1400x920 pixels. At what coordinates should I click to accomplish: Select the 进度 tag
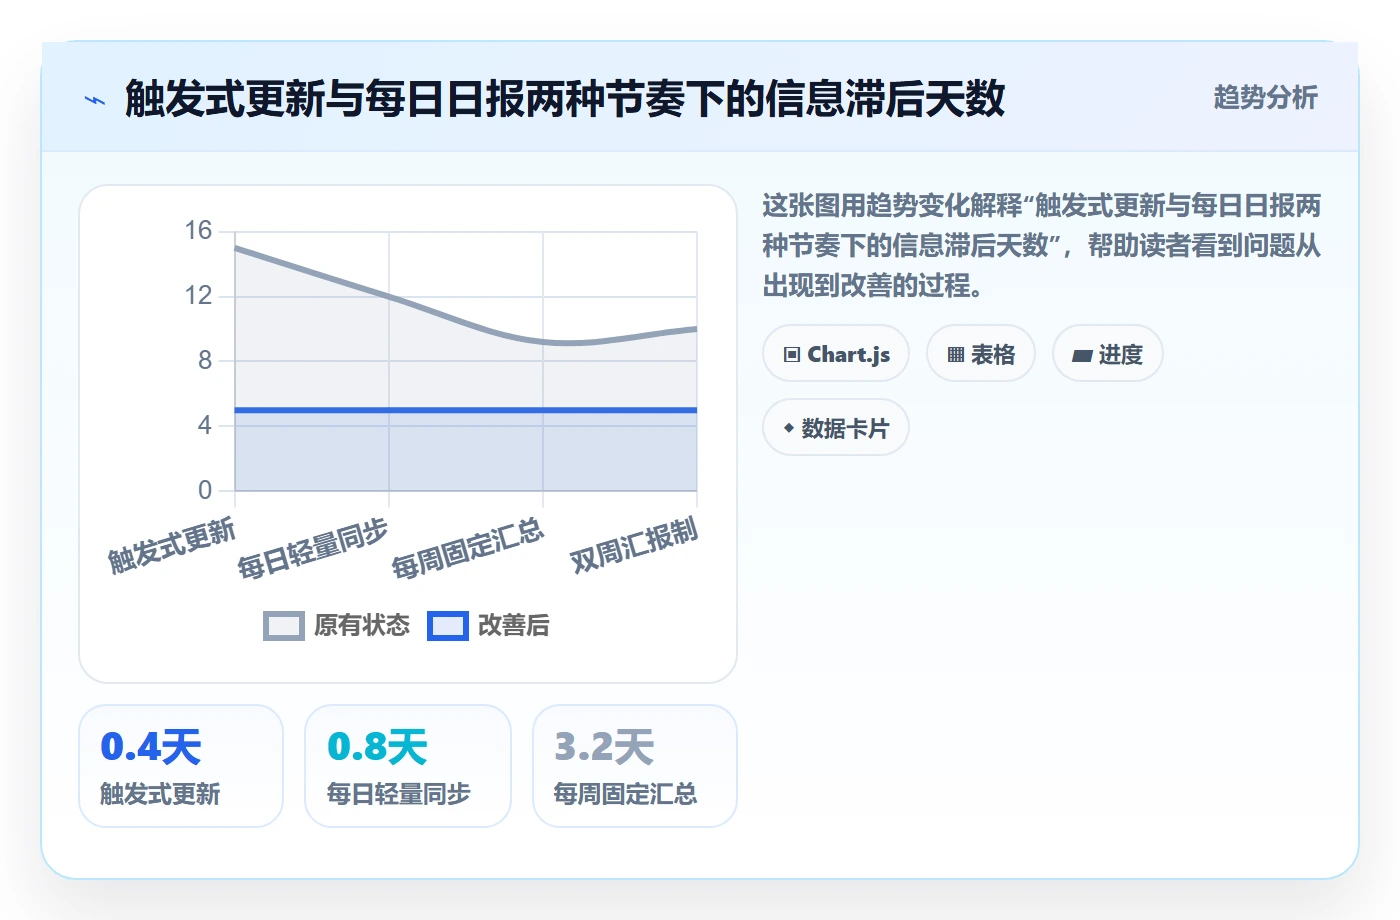click(x=1108, y=354)
